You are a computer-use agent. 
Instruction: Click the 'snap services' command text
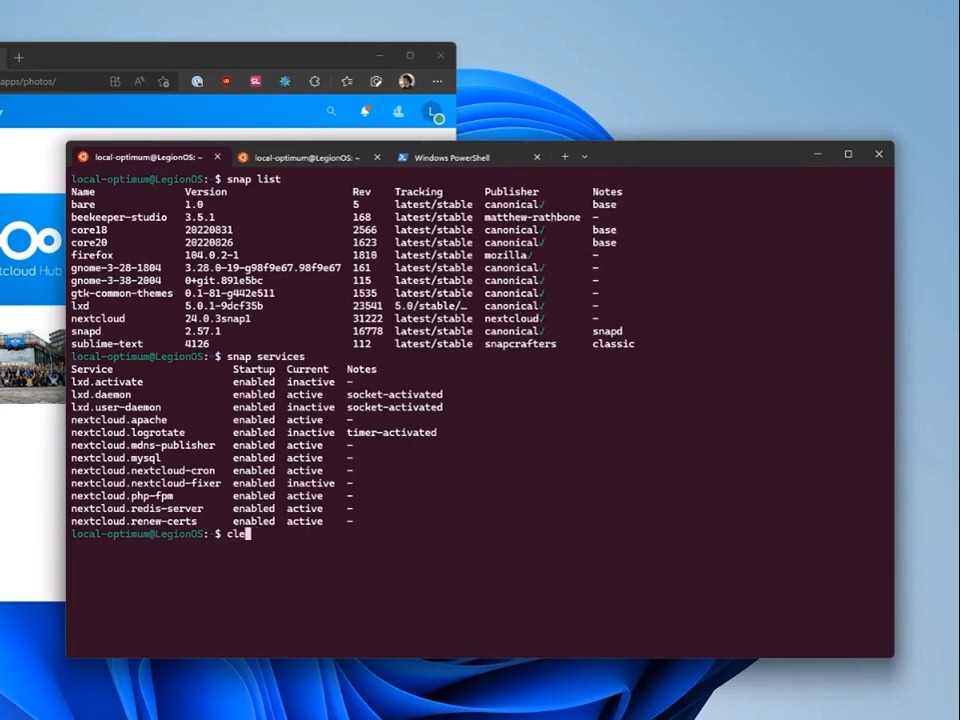tap(266, 357)
